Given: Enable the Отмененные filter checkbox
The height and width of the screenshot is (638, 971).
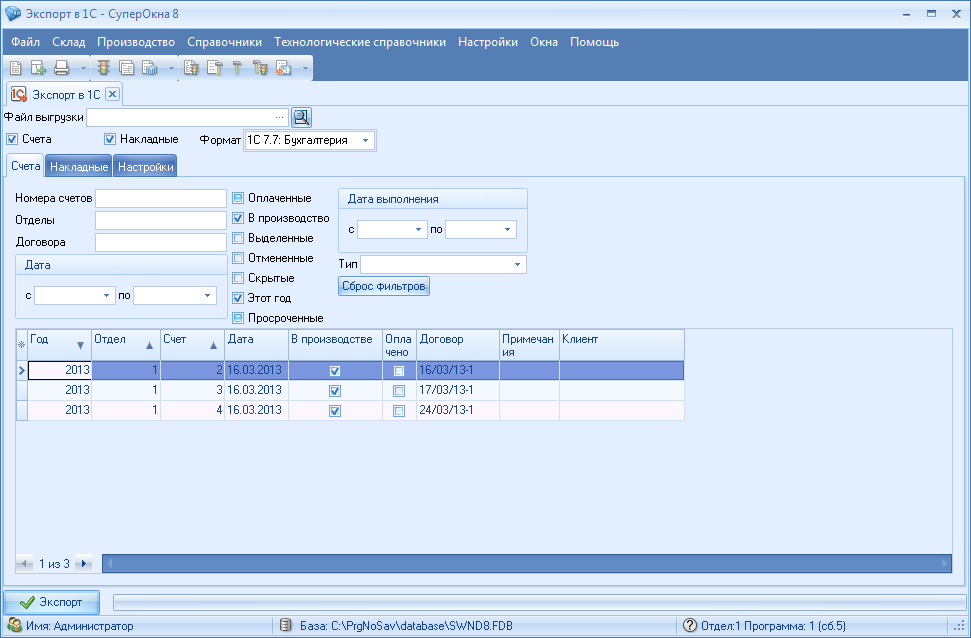Looking at the screenshot, I should tap(238, 258).
